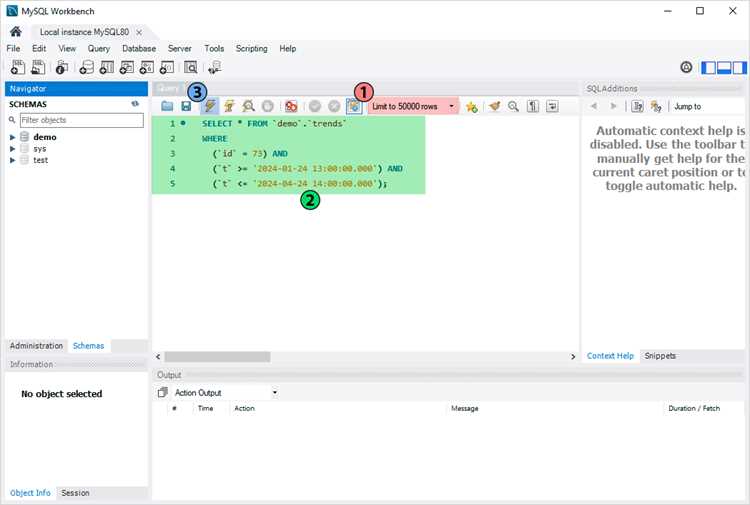Toggle continue-on-error execution
The width and height of the screenshot is (750, 505).
[291, 106]
